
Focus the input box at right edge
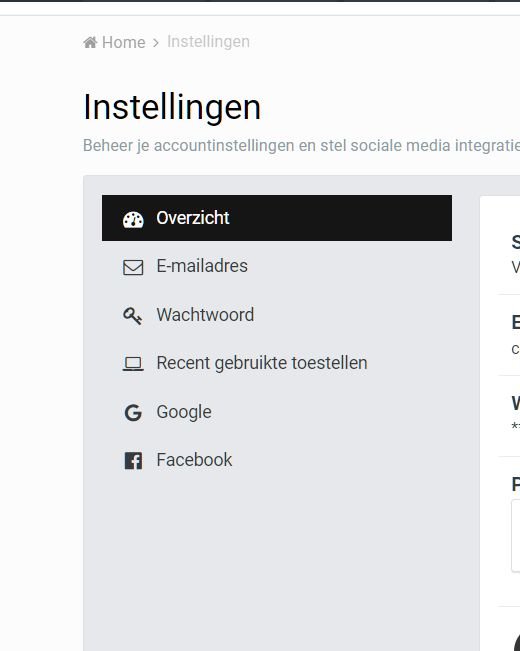[515, 536]
